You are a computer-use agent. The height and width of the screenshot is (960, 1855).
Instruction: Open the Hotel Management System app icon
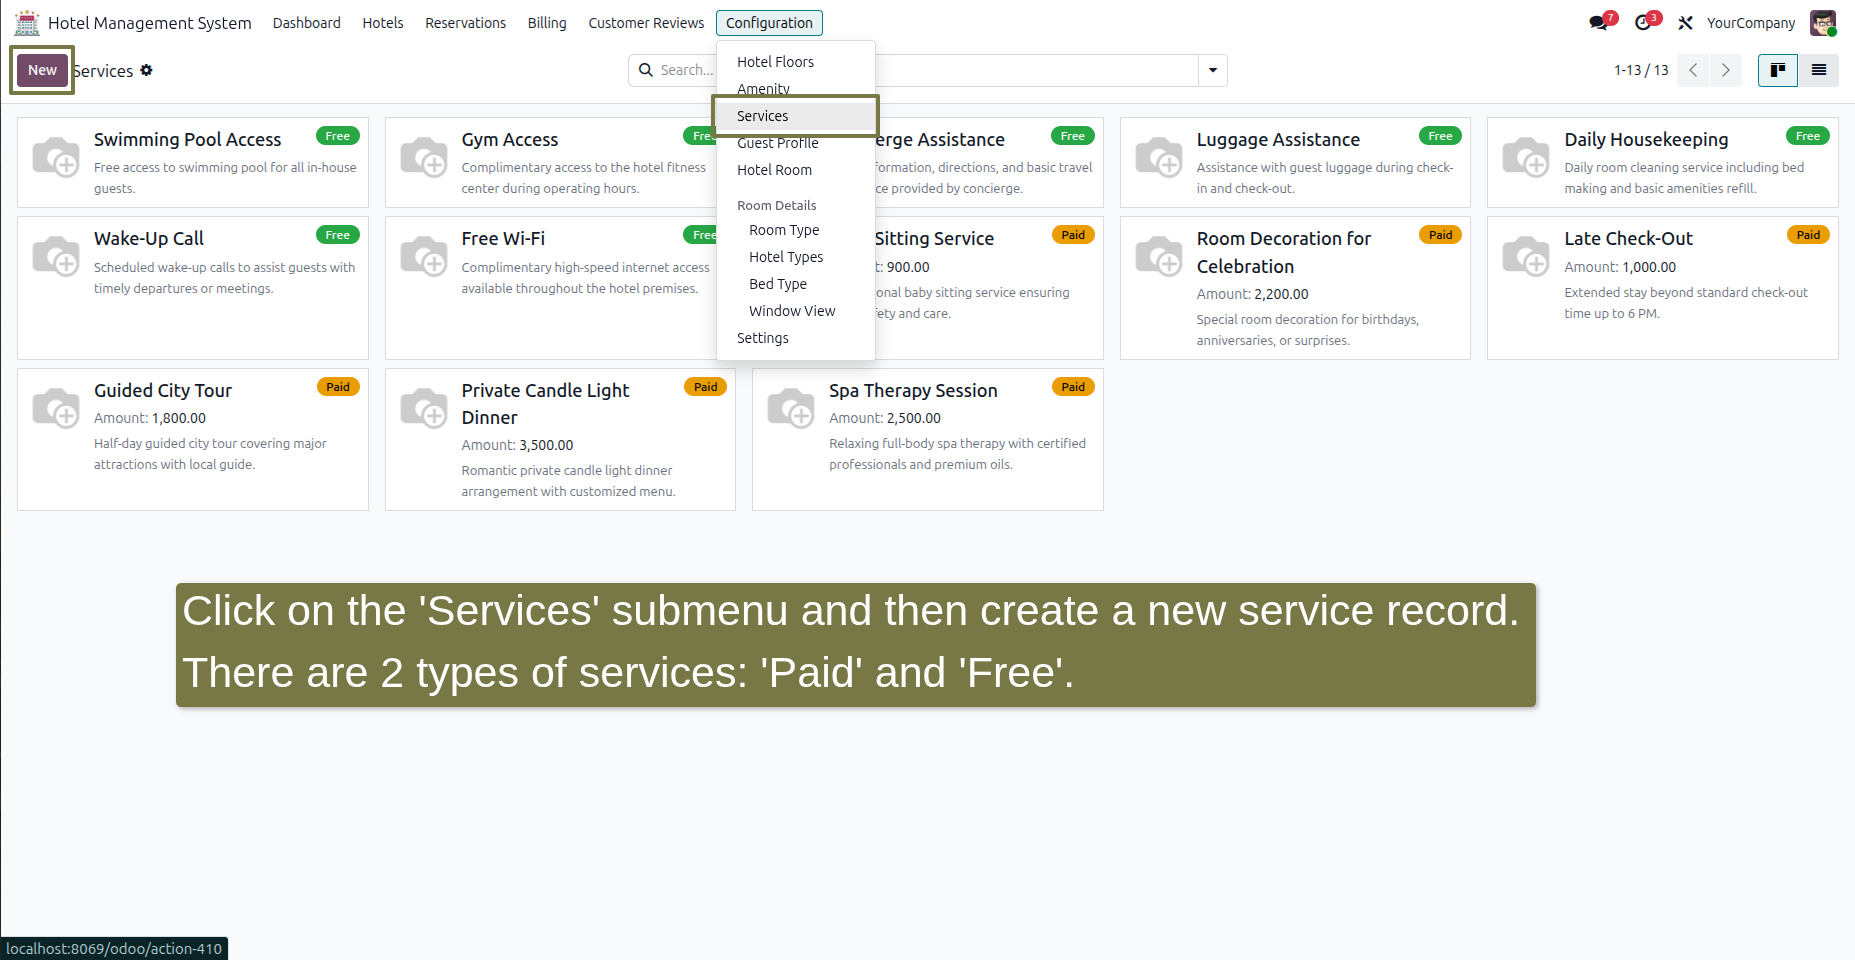click(27, 22)
